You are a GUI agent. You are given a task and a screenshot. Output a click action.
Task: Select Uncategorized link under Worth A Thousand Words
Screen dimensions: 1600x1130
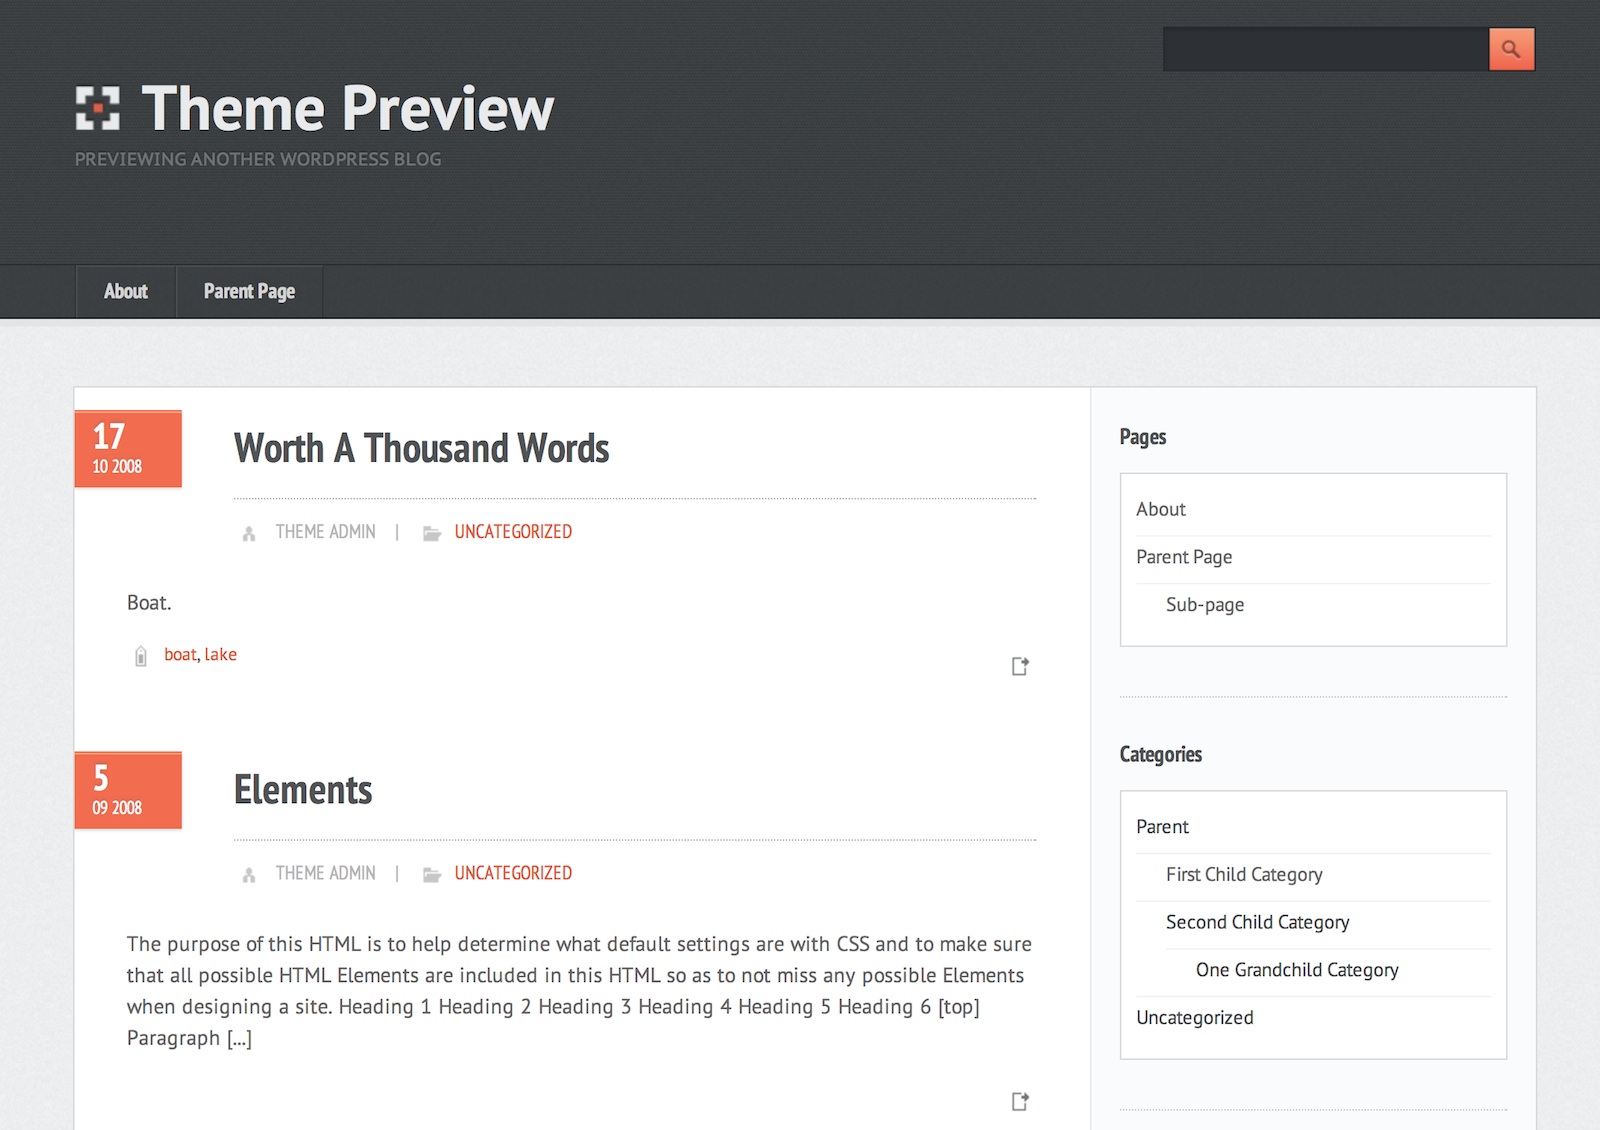513,532
